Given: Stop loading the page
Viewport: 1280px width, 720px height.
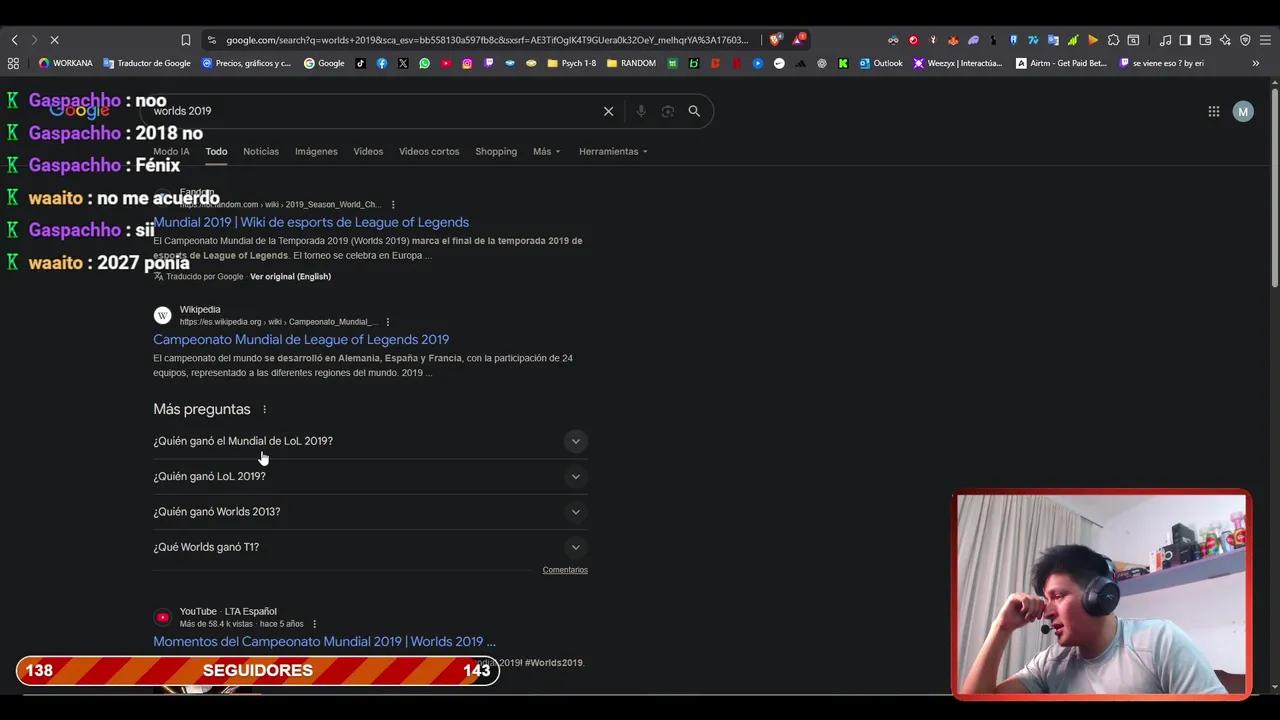Looking at the screenshot, I should [x=55, y=40].
